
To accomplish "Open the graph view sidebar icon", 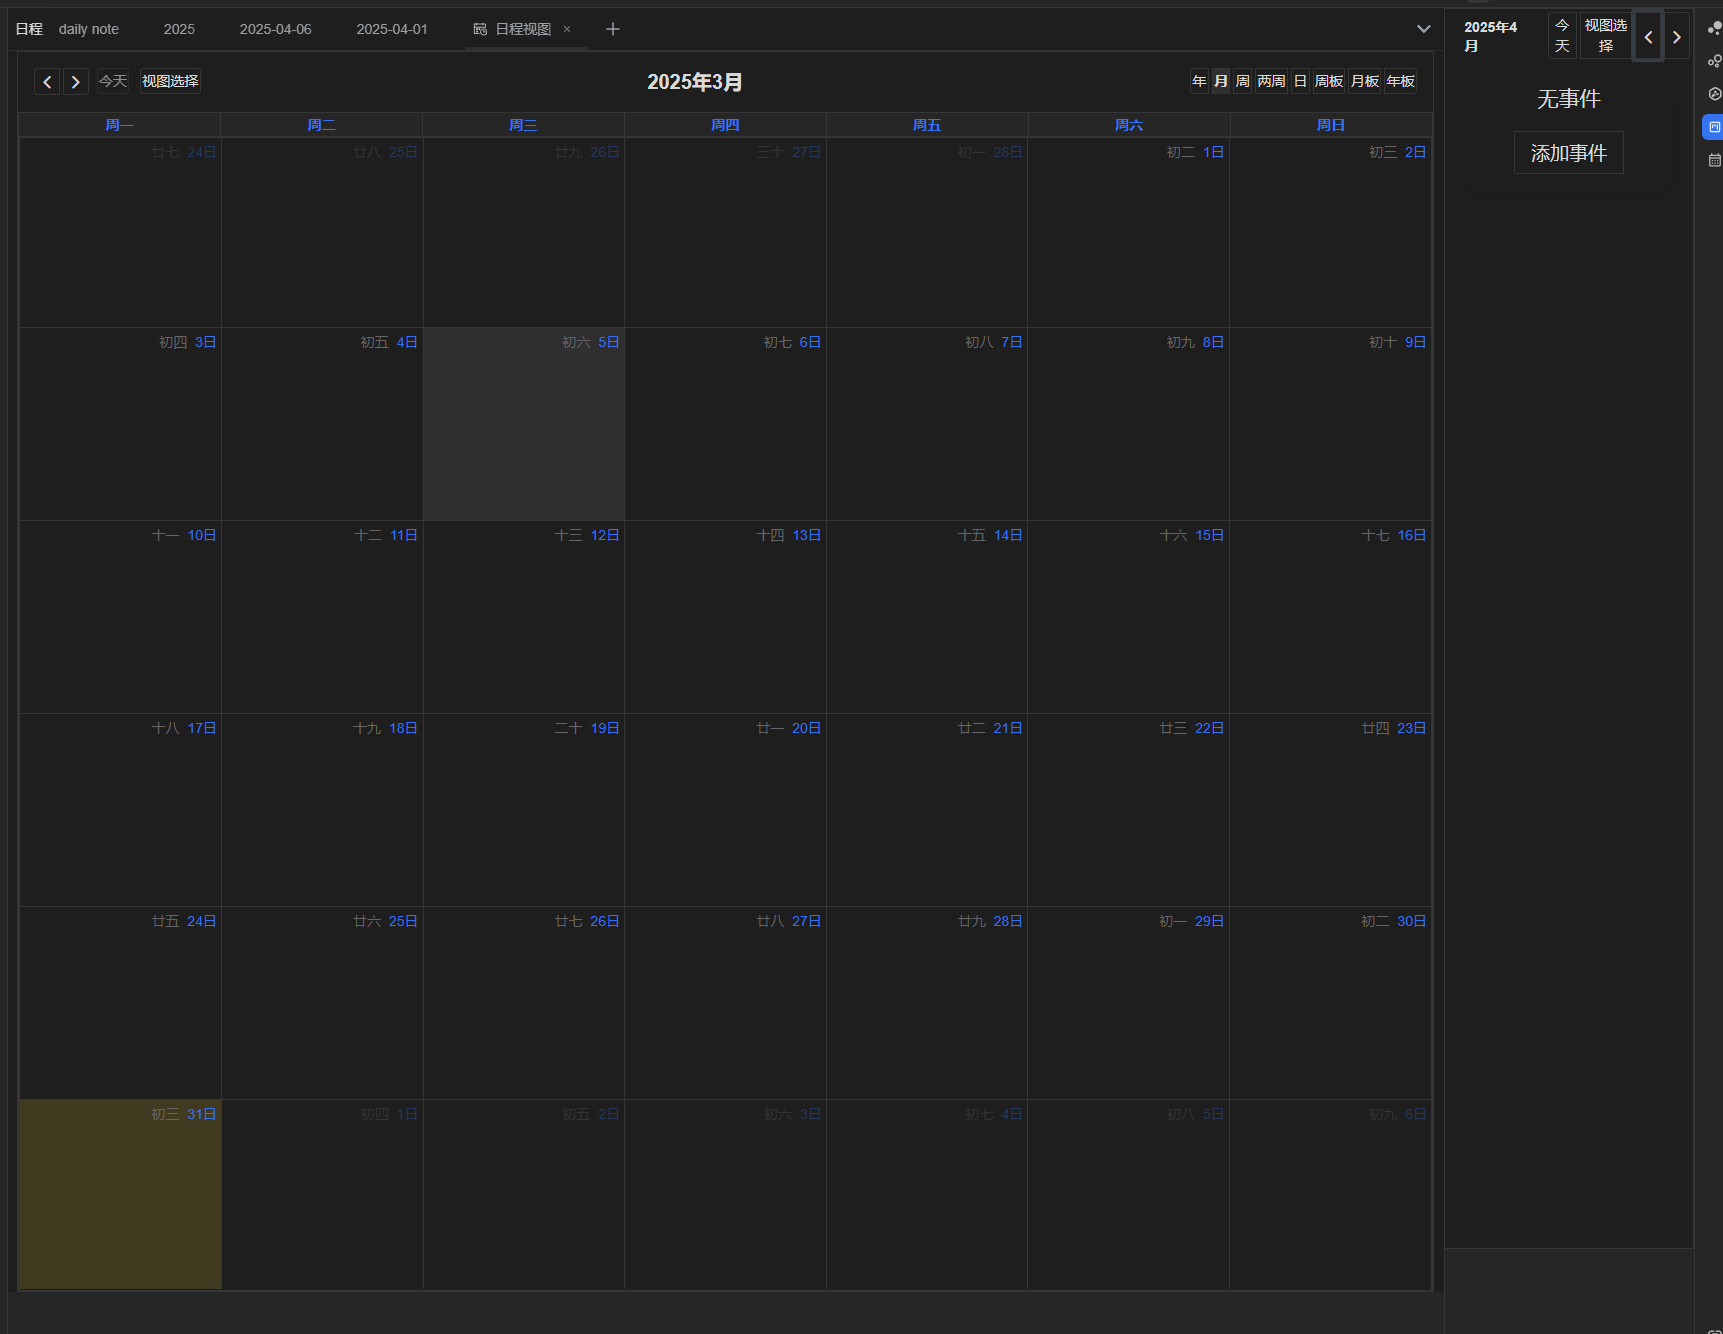I will [x=1714, y=61].
